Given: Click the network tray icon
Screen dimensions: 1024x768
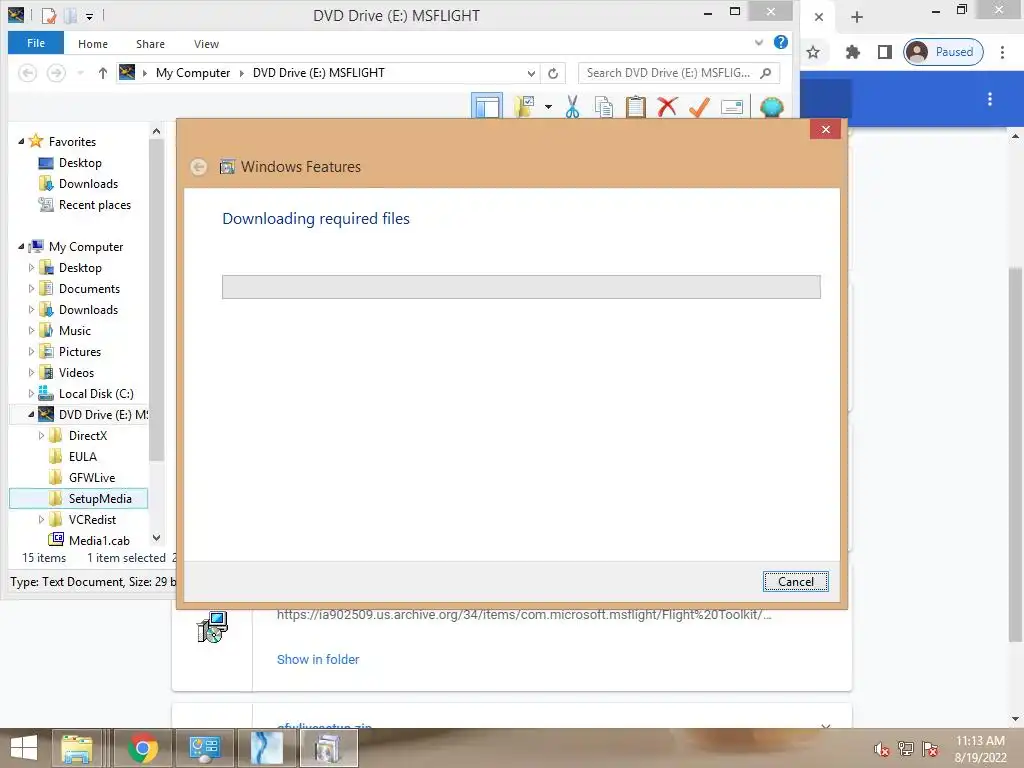Looking at the screenshot, I should coord(906,749).
